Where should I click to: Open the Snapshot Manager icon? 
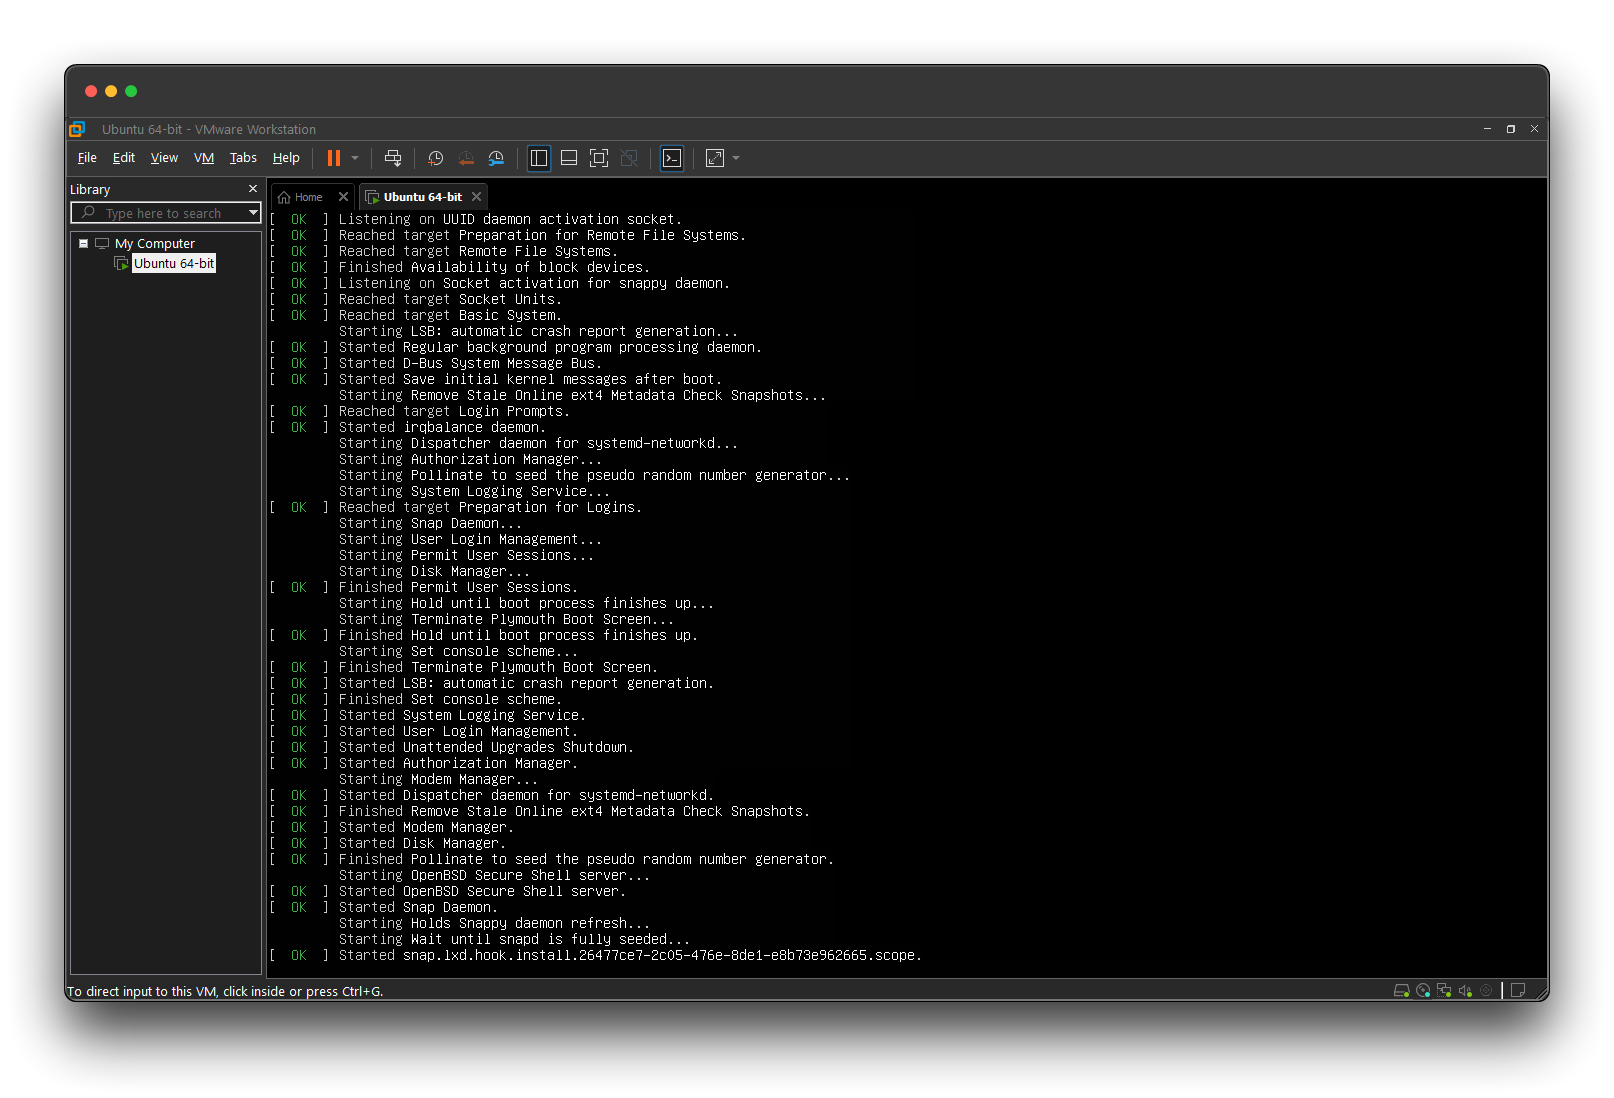[496, 158]
